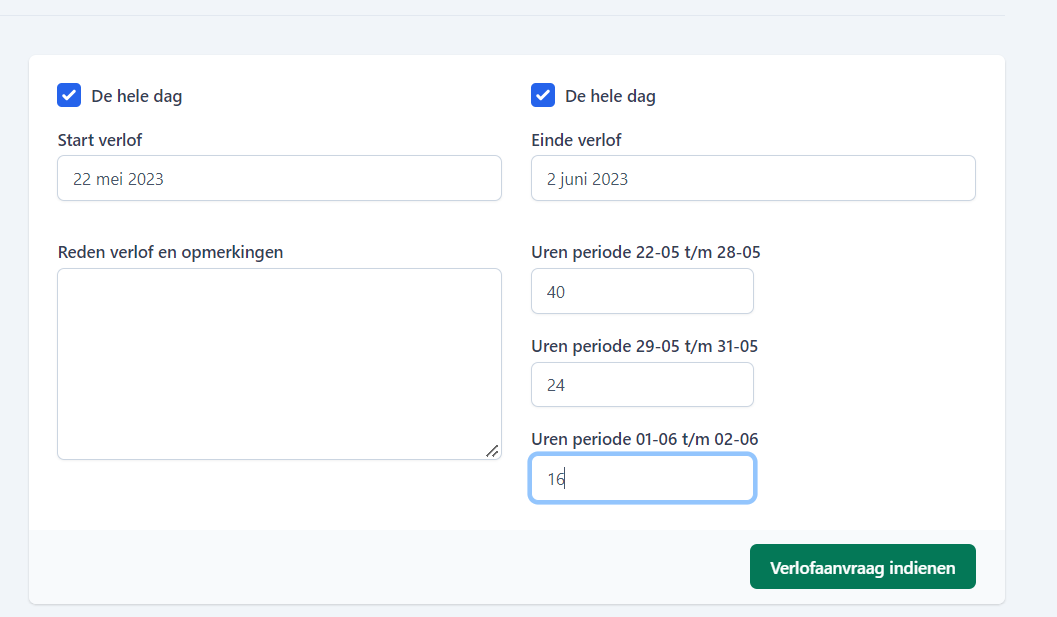Viewport: 1057px width, 617px height.
Task: Open the Start verlof date field
Action: pos(279,178)
